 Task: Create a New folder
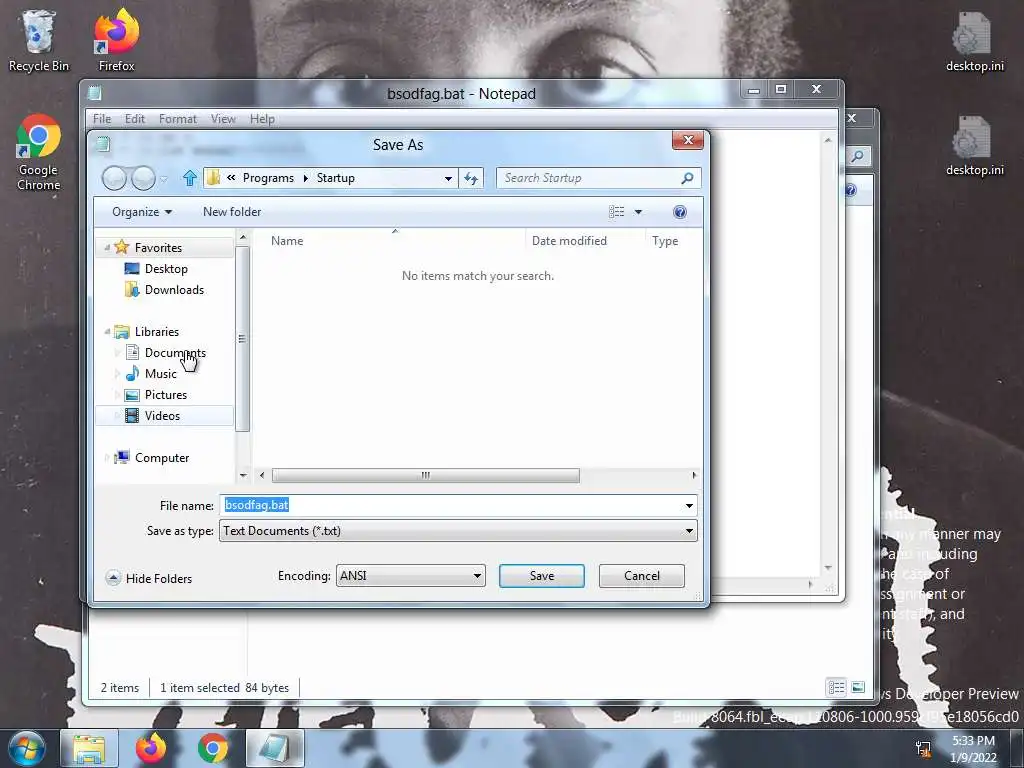tap(232, 212)
